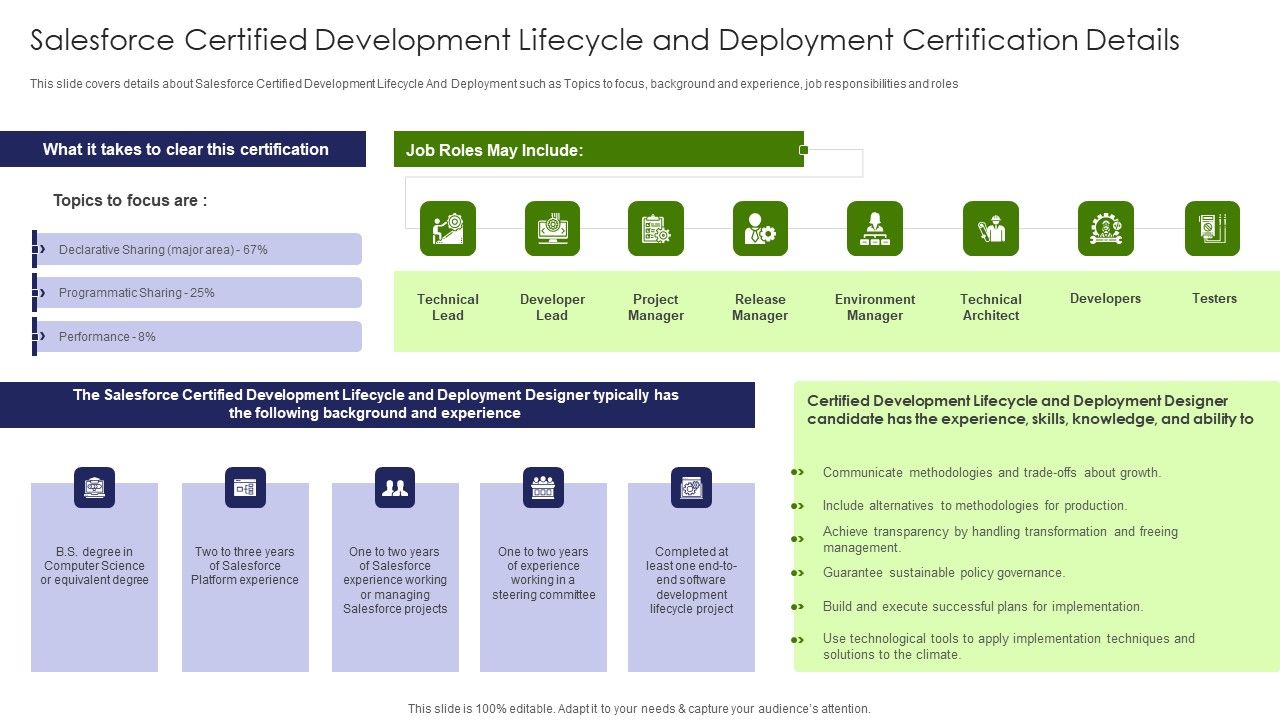Select the Salesforce Platform experience icon
This screenshot has width=1280, height=720.
tap(245, 488)
